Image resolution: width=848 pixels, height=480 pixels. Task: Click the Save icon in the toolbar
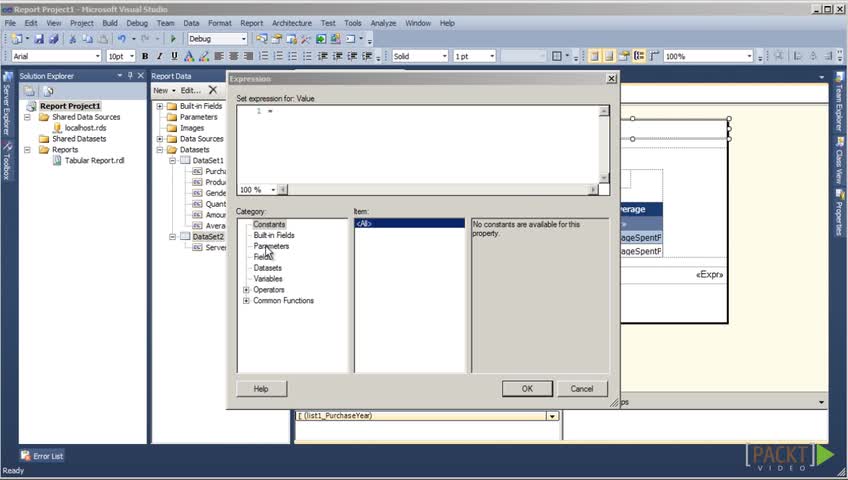pyautogui.click(x=39, y=39)
